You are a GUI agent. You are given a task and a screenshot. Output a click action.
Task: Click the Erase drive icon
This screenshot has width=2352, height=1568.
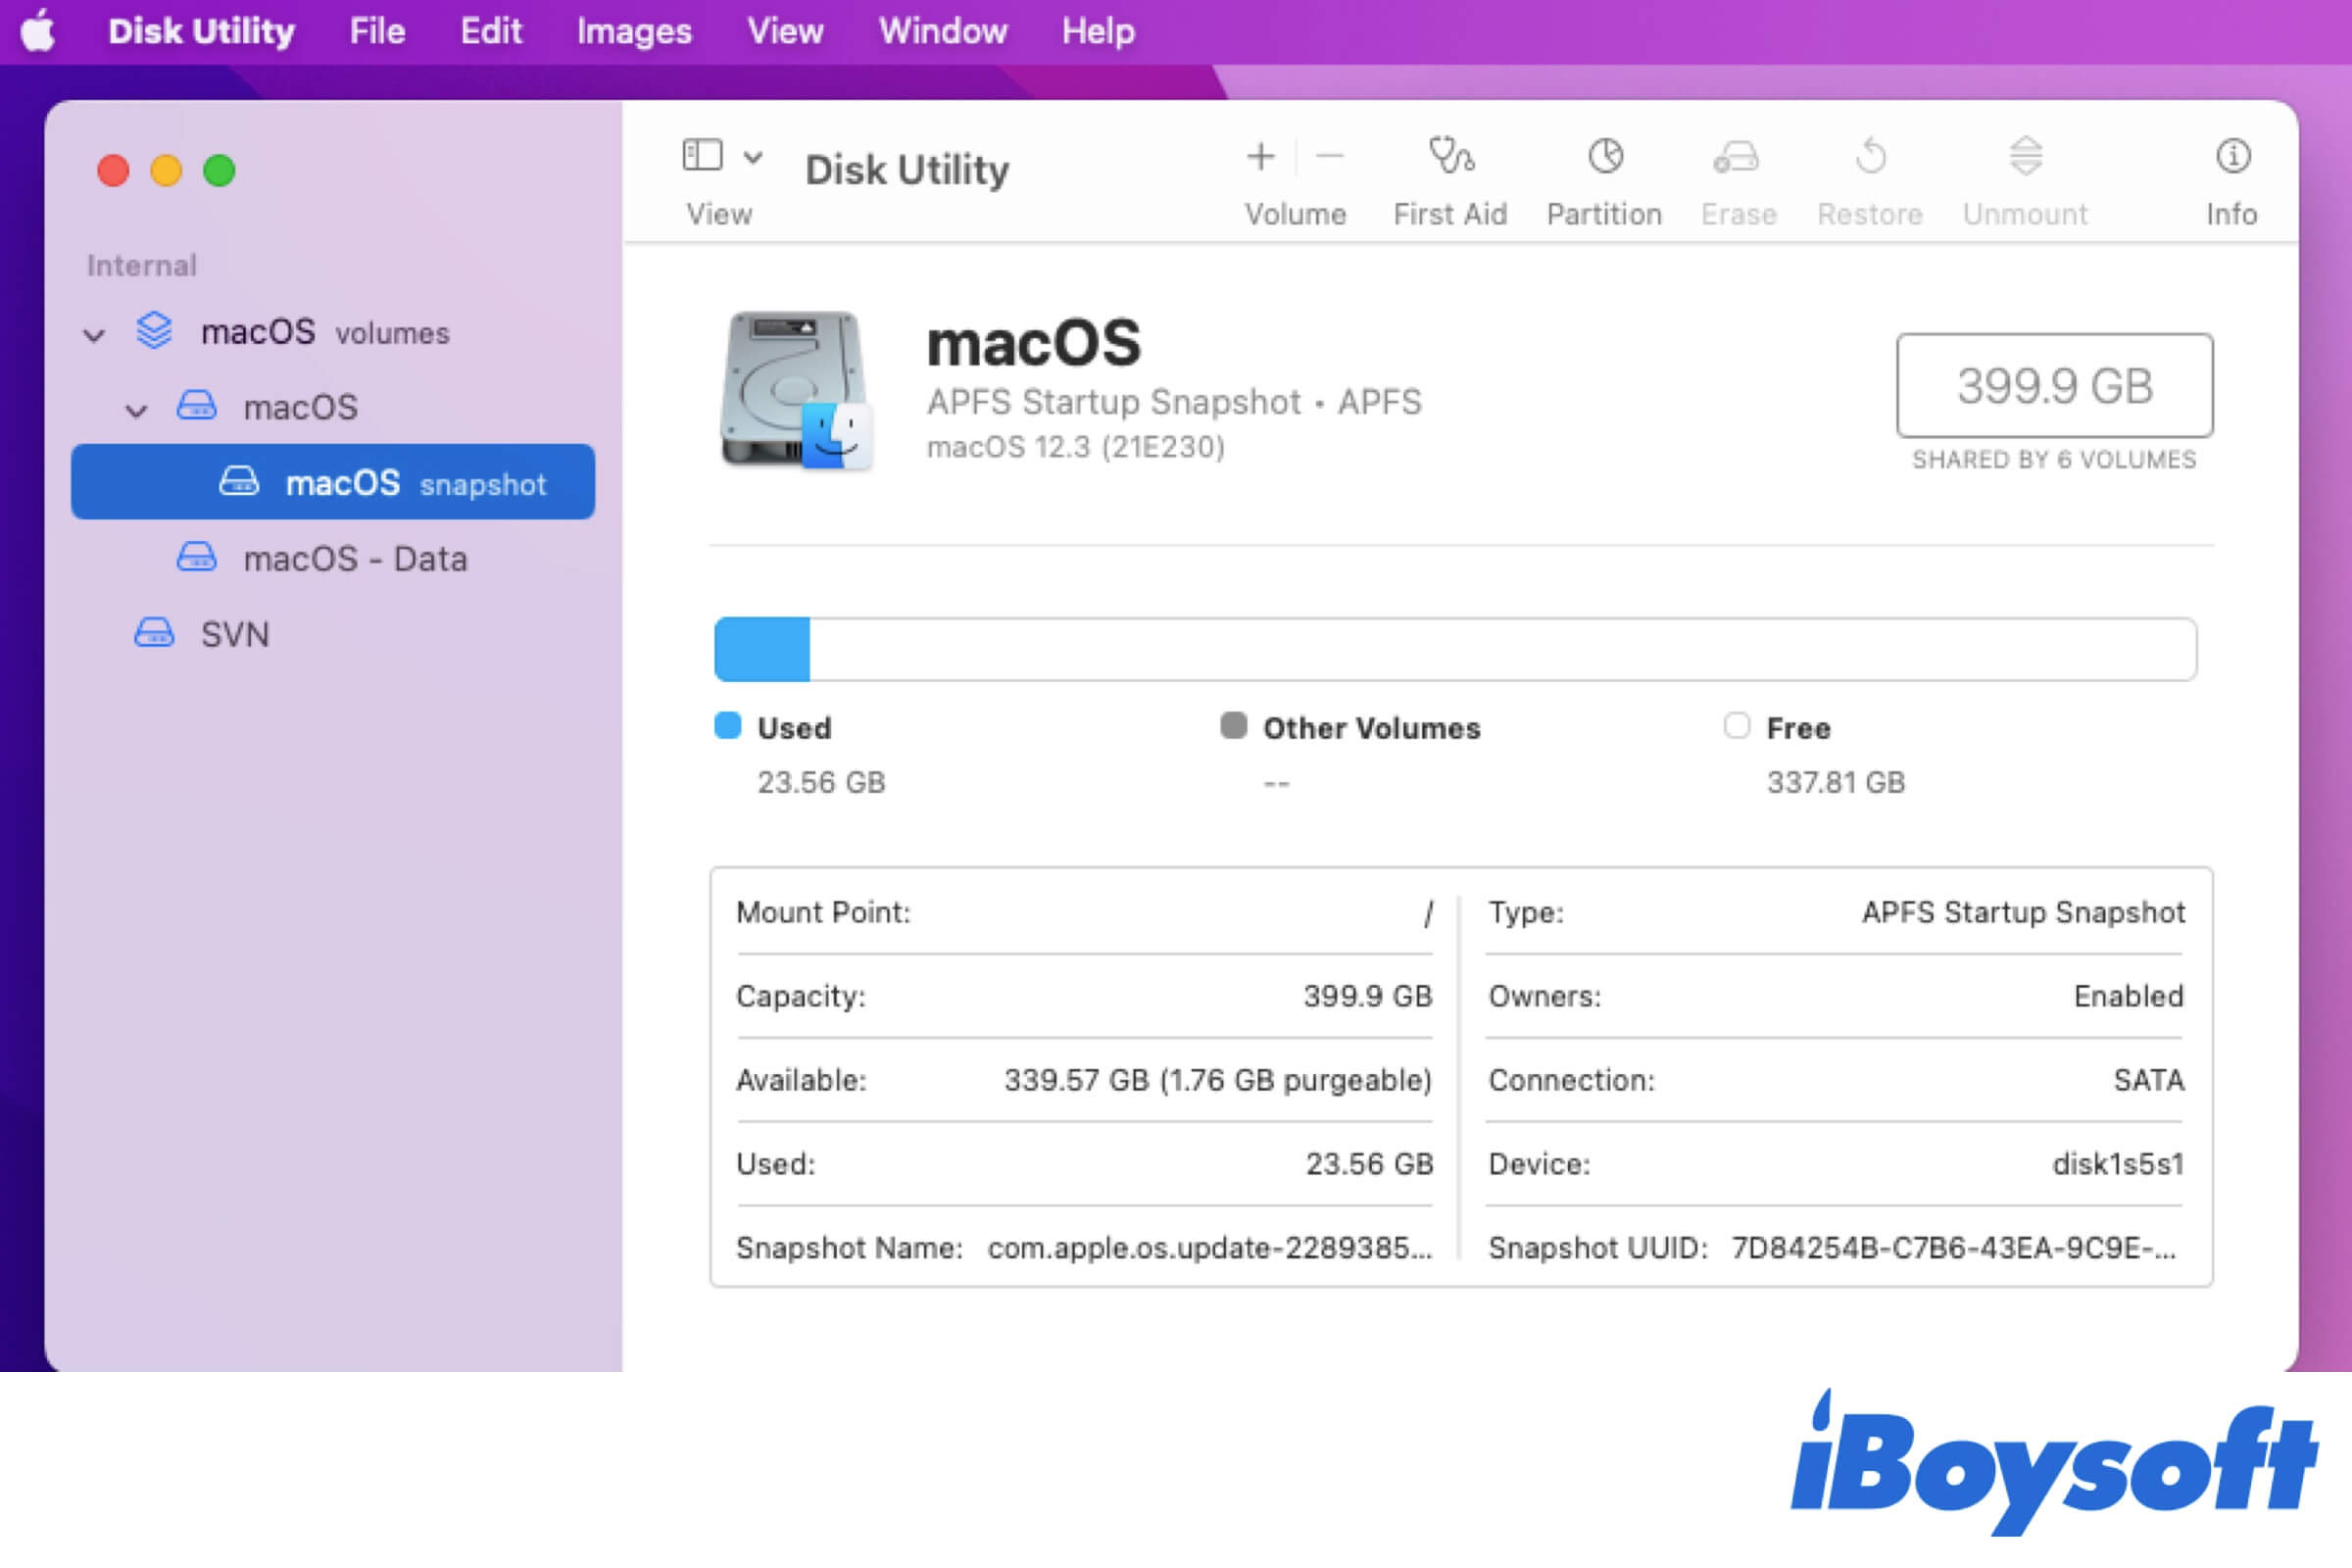(1737, 157)
